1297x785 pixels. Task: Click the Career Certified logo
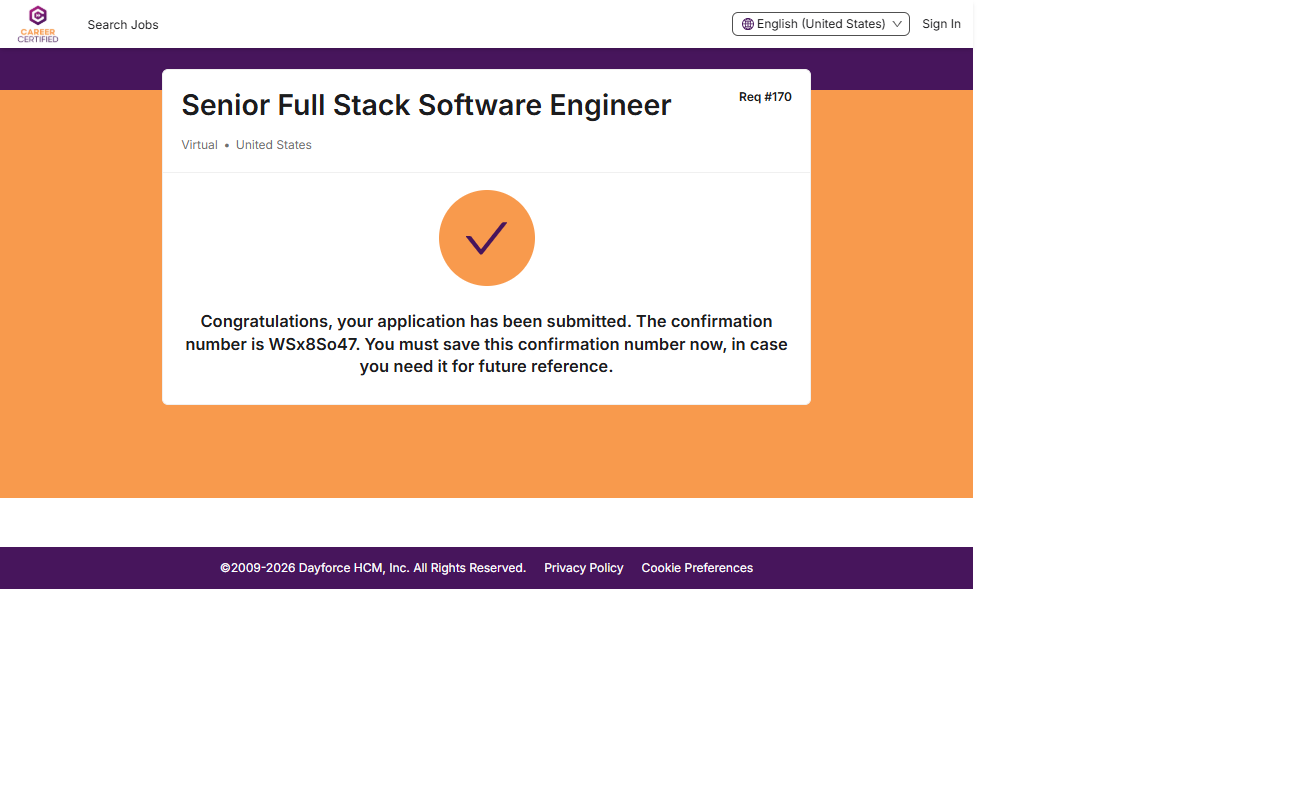point(38,24)
